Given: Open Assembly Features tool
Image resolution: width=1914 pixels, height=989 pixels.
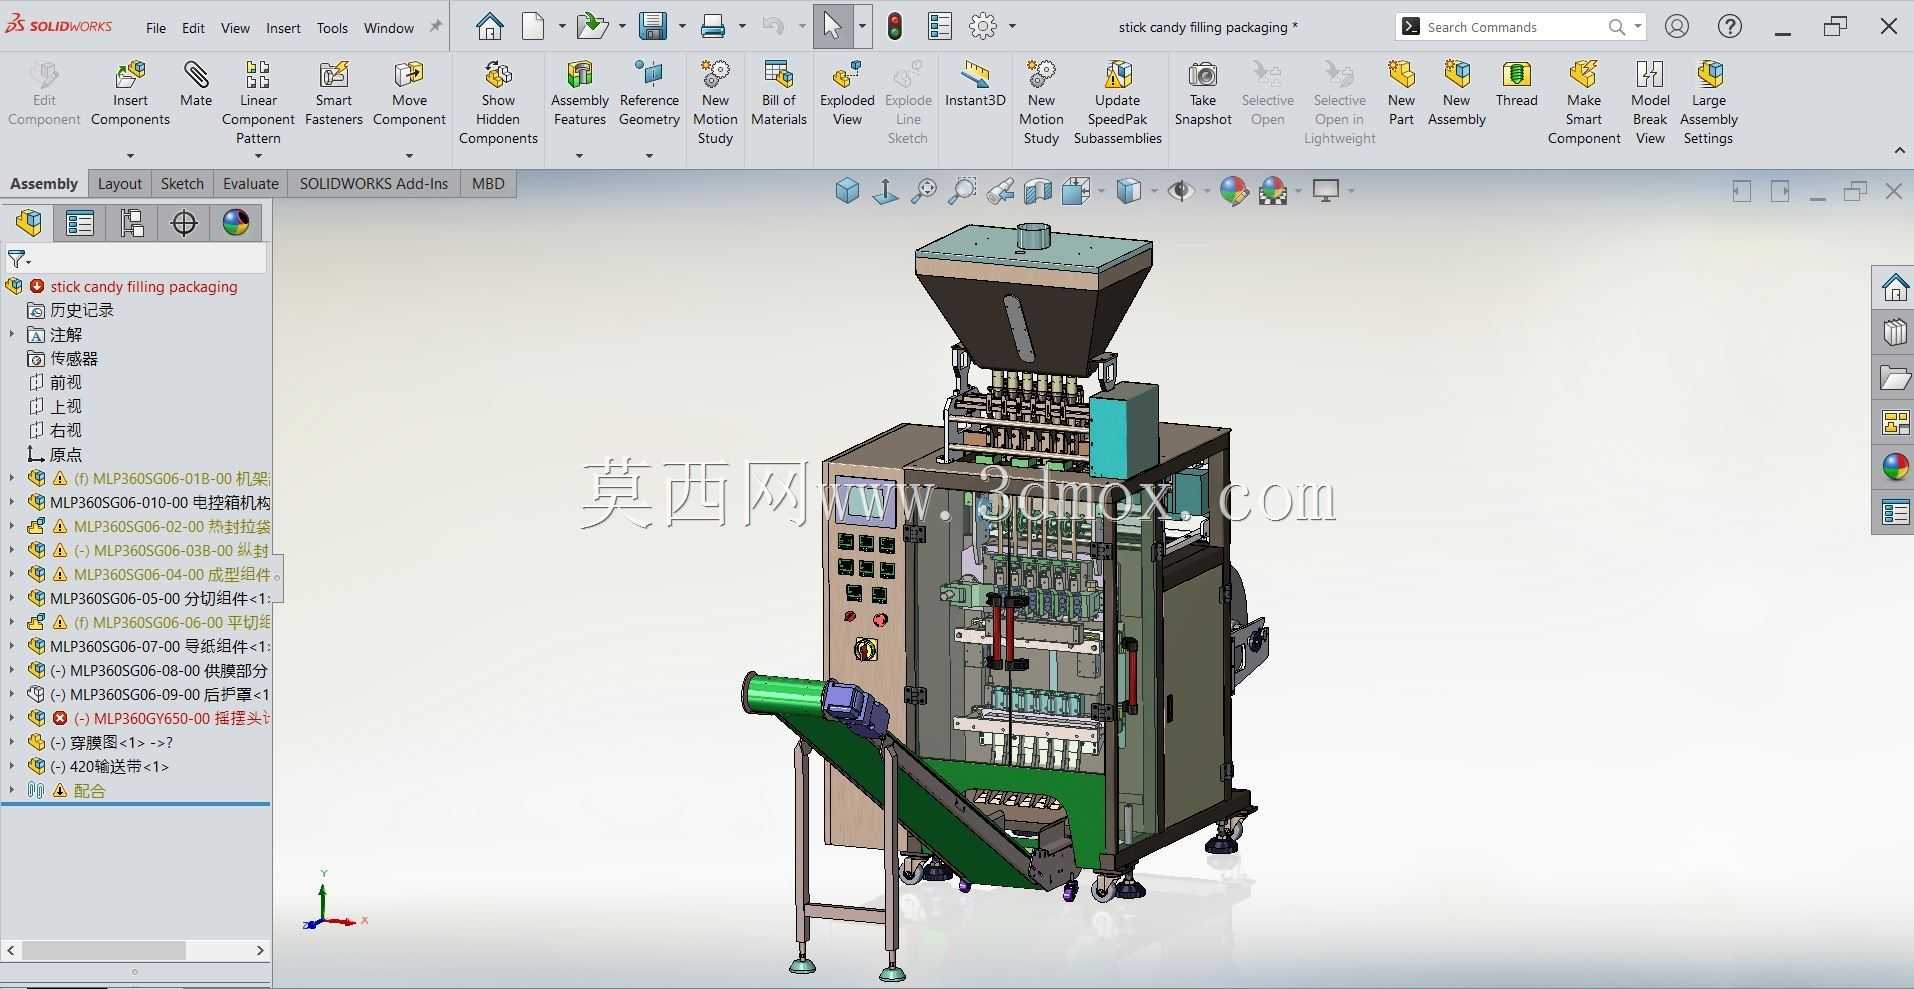Looking at the screenshot, I should pyautogui.click(x=580, y=94).
